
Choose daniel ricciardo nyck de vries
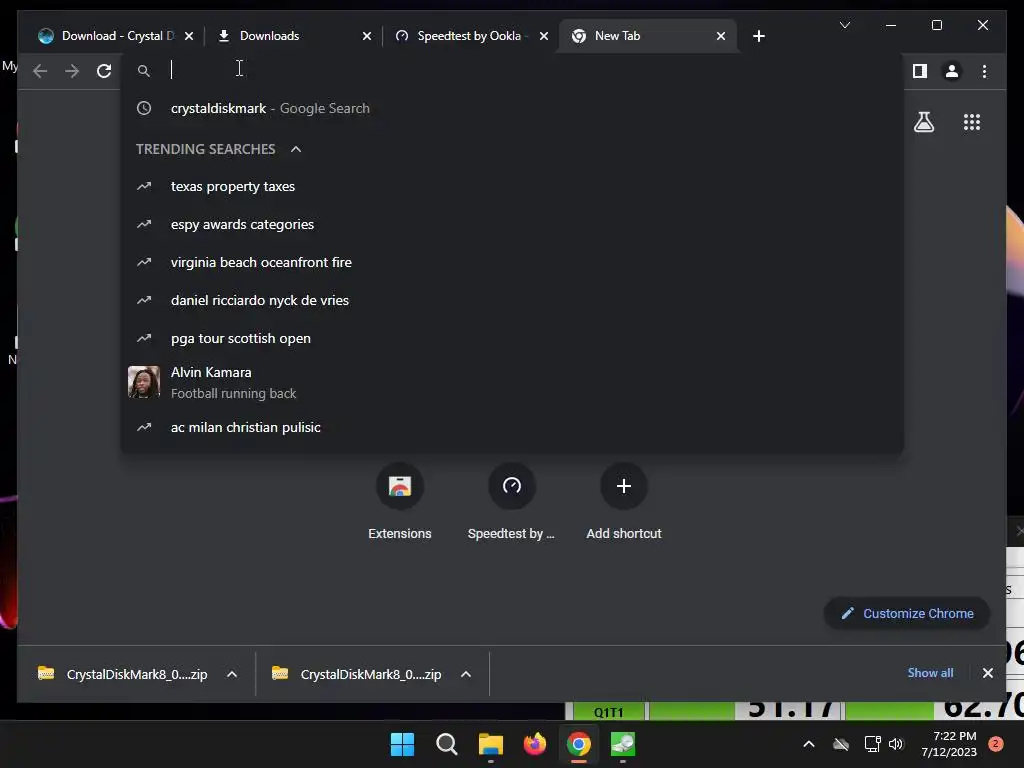click(512, 300)
